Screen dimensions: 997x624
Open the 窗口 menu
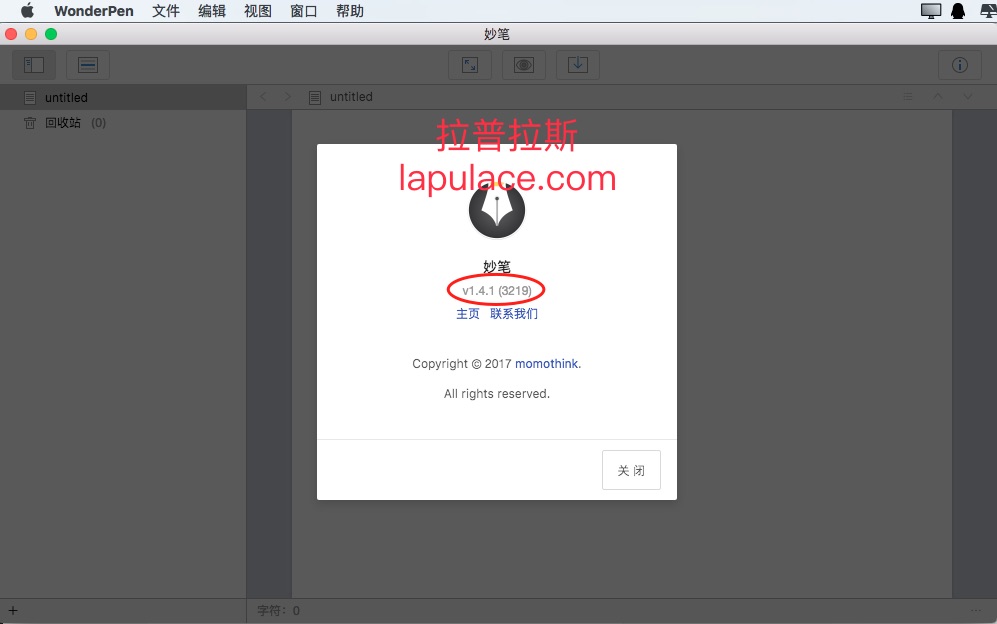pos(303,11)
